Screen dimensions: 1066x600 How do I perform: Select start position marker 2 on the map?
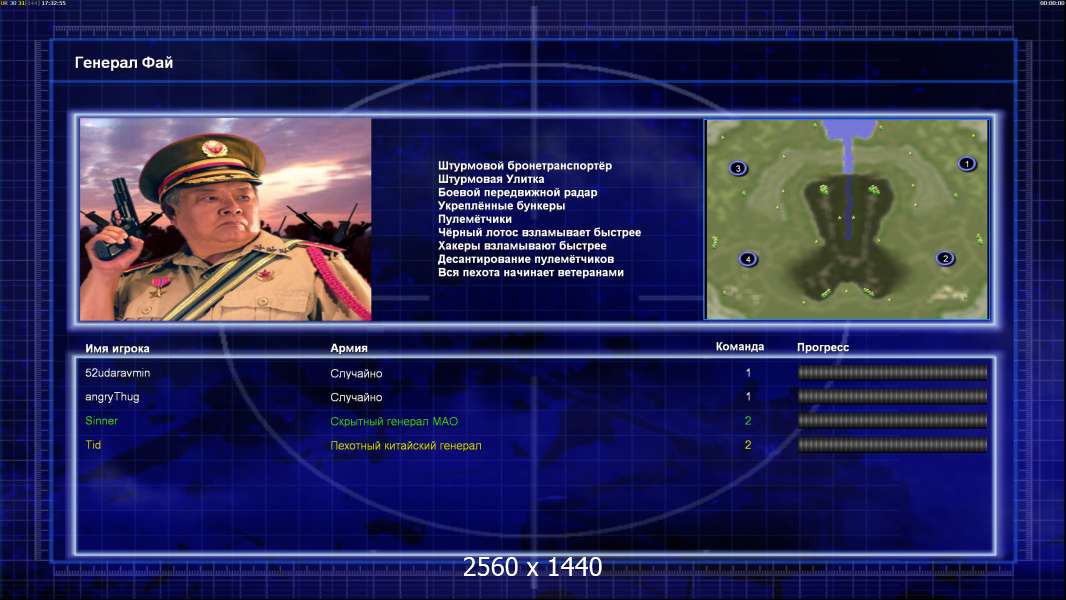click(945, 258)
